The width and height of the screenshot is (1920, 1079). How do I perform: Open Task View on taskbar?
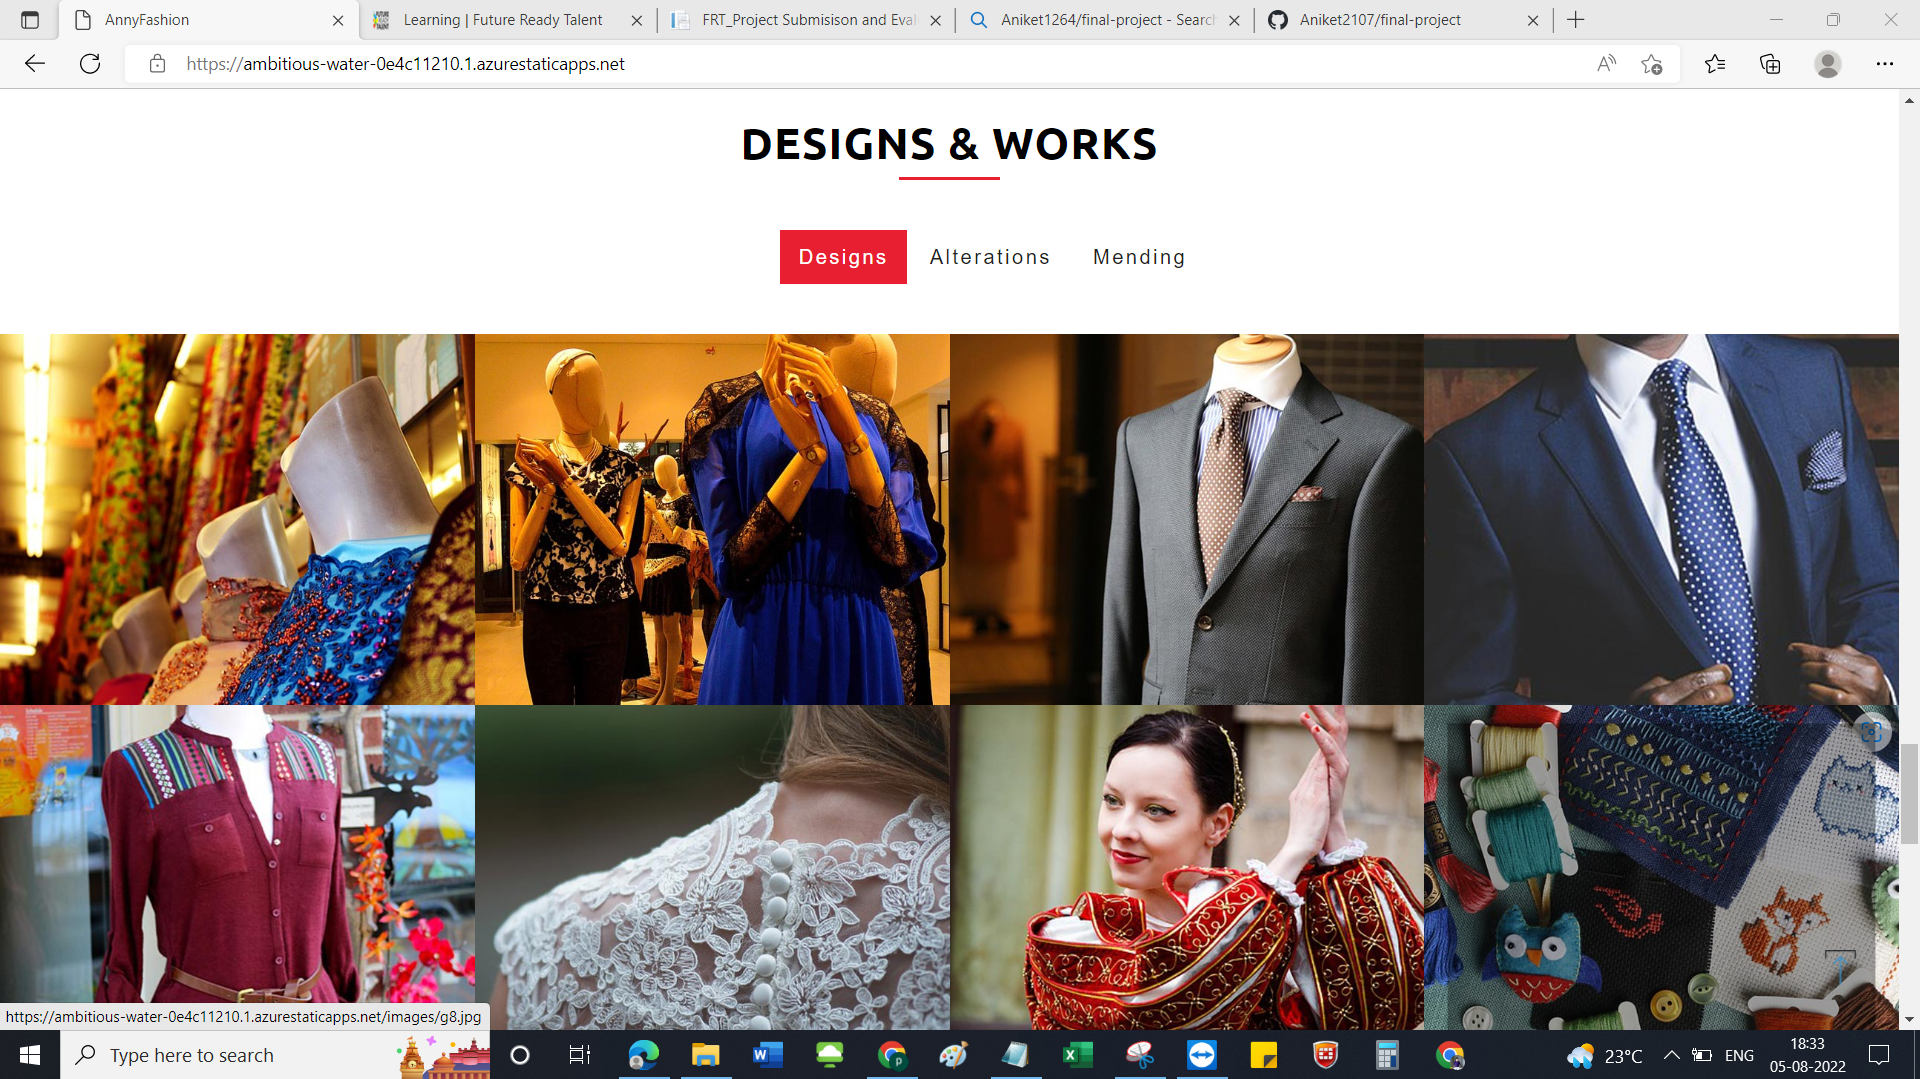pos(580,1055)
